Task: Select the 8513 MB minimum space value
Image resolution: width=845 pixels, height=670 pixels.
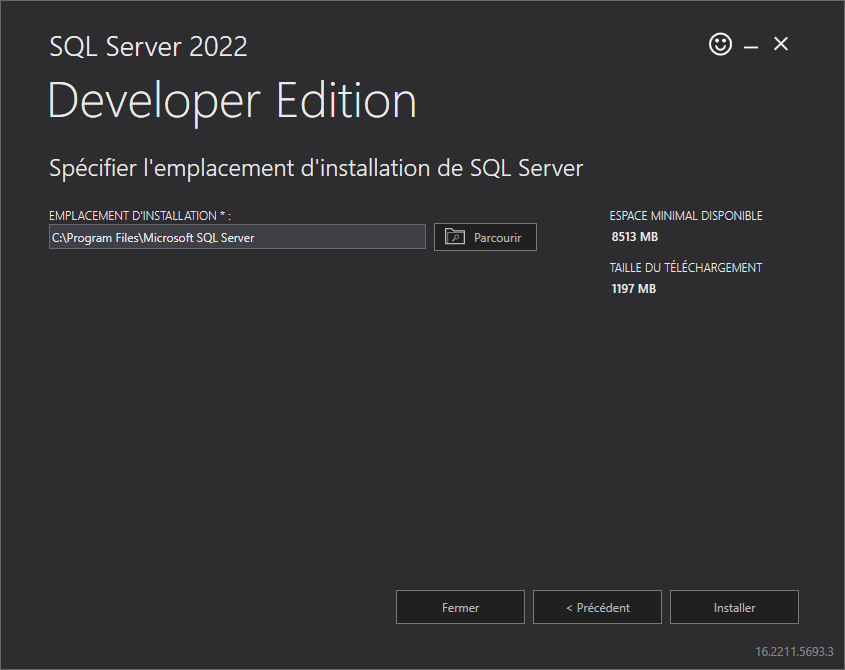Action: tap(634, 237)
